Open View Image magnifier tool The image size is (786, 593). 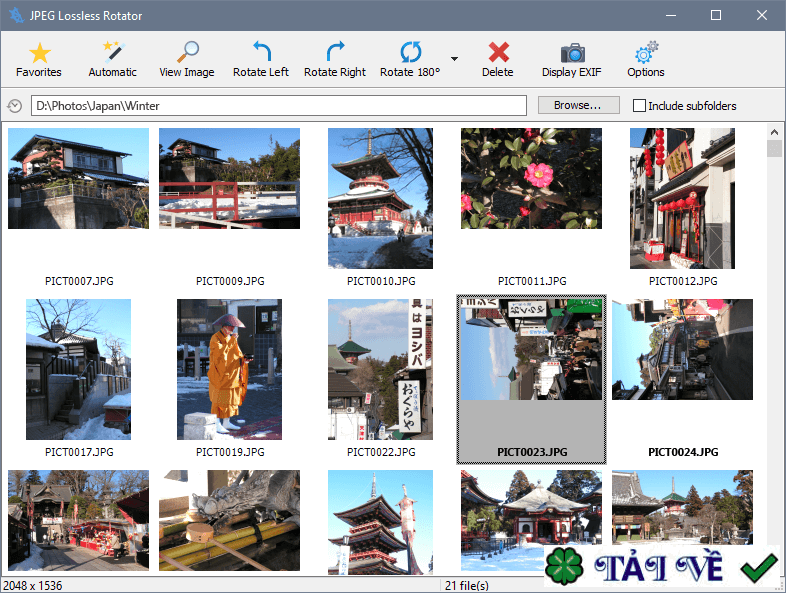pos(186,59)
